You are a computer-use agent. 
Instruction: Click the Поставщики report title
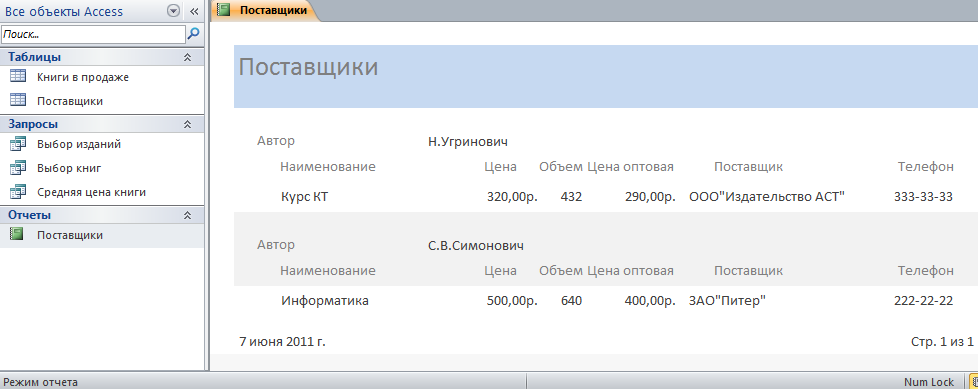[x=309, y=67]
